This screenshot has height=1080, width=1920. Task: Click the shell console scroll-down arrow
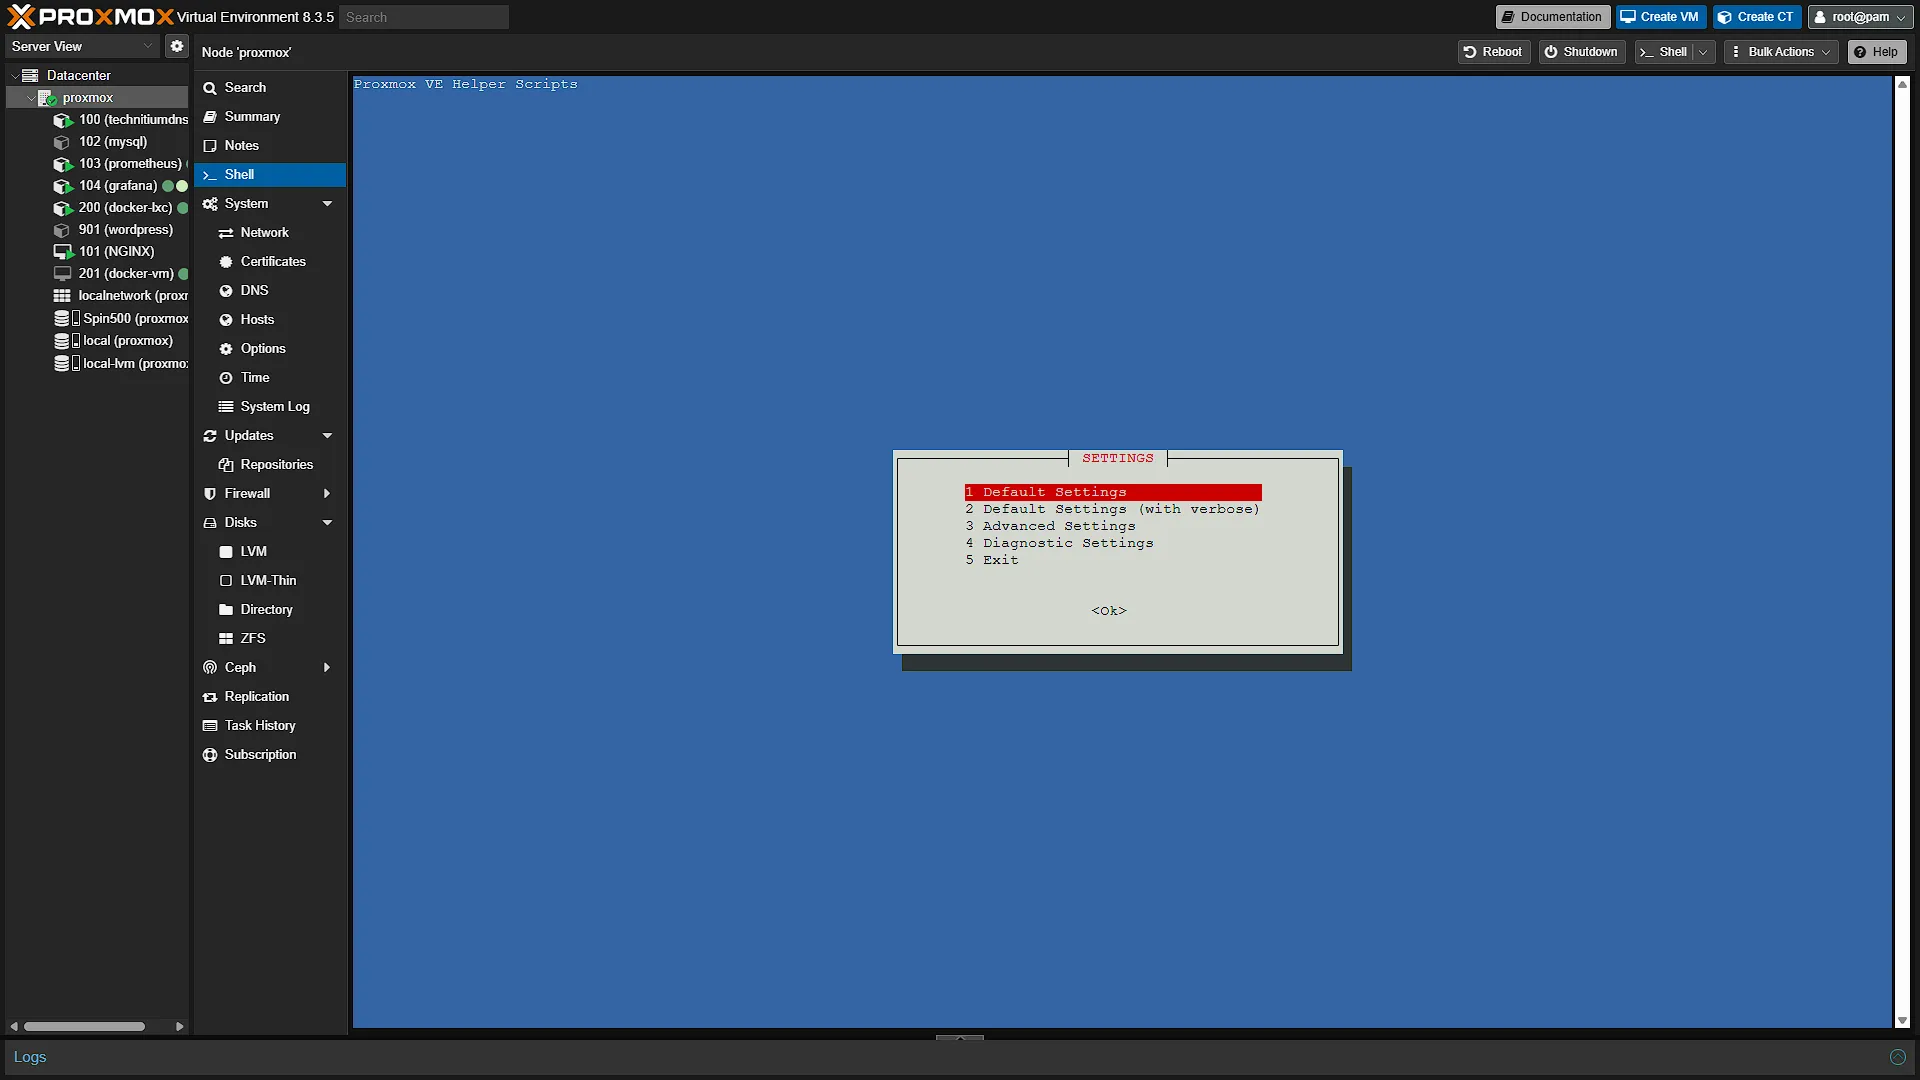pos(1902,1021)
